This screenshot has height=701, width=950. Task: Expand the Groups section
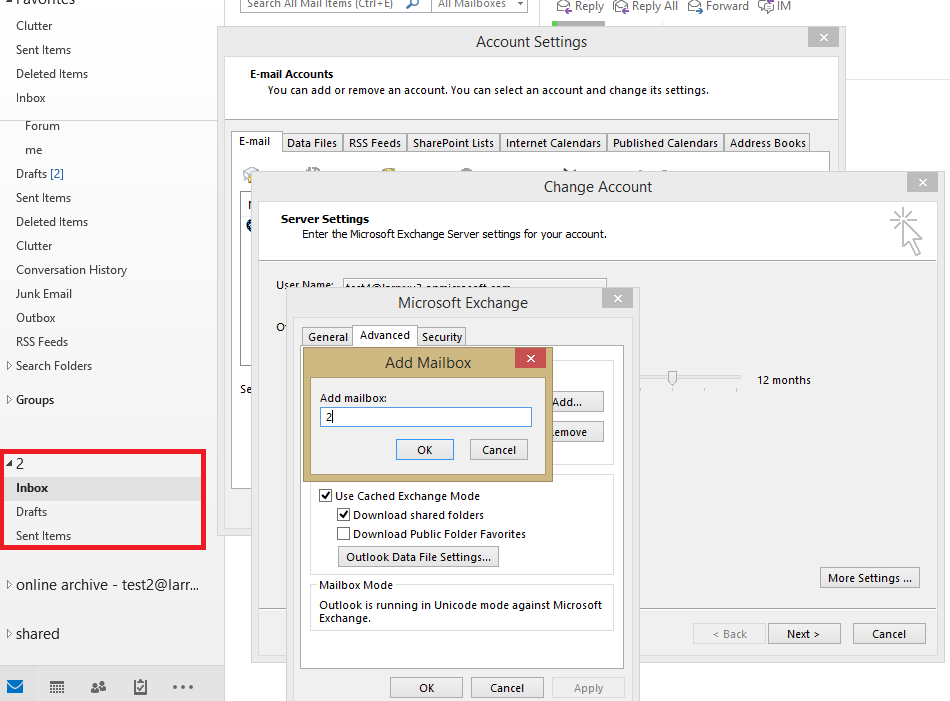[x=8, y=399]
